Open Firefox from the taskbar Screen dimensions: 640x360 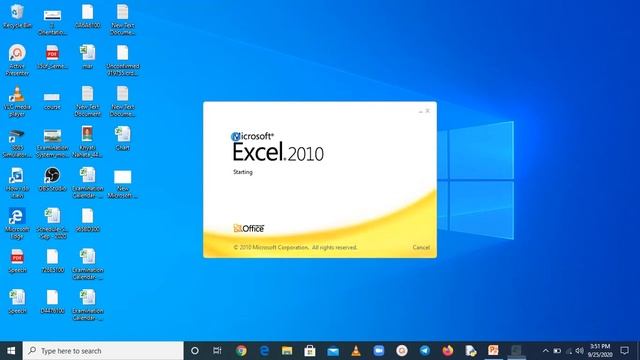[448, 351]
